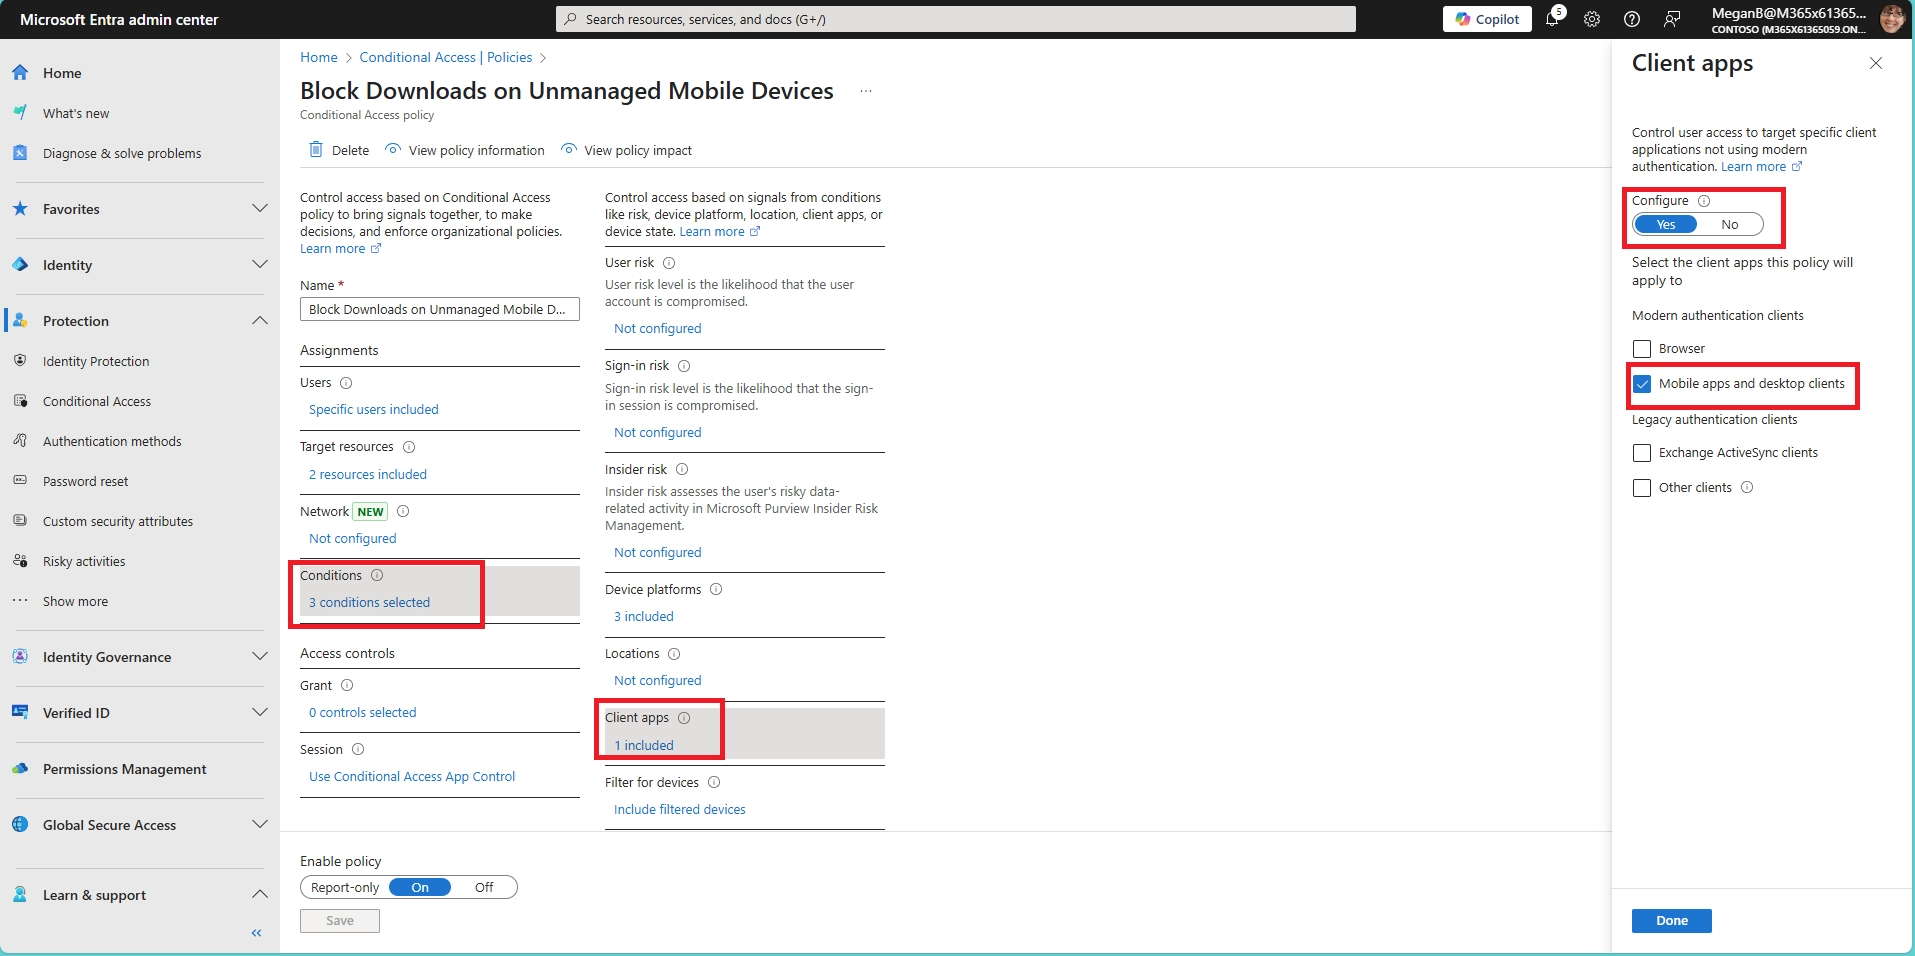
Task: Open Password reset in the sidebar
Action: 85,481
